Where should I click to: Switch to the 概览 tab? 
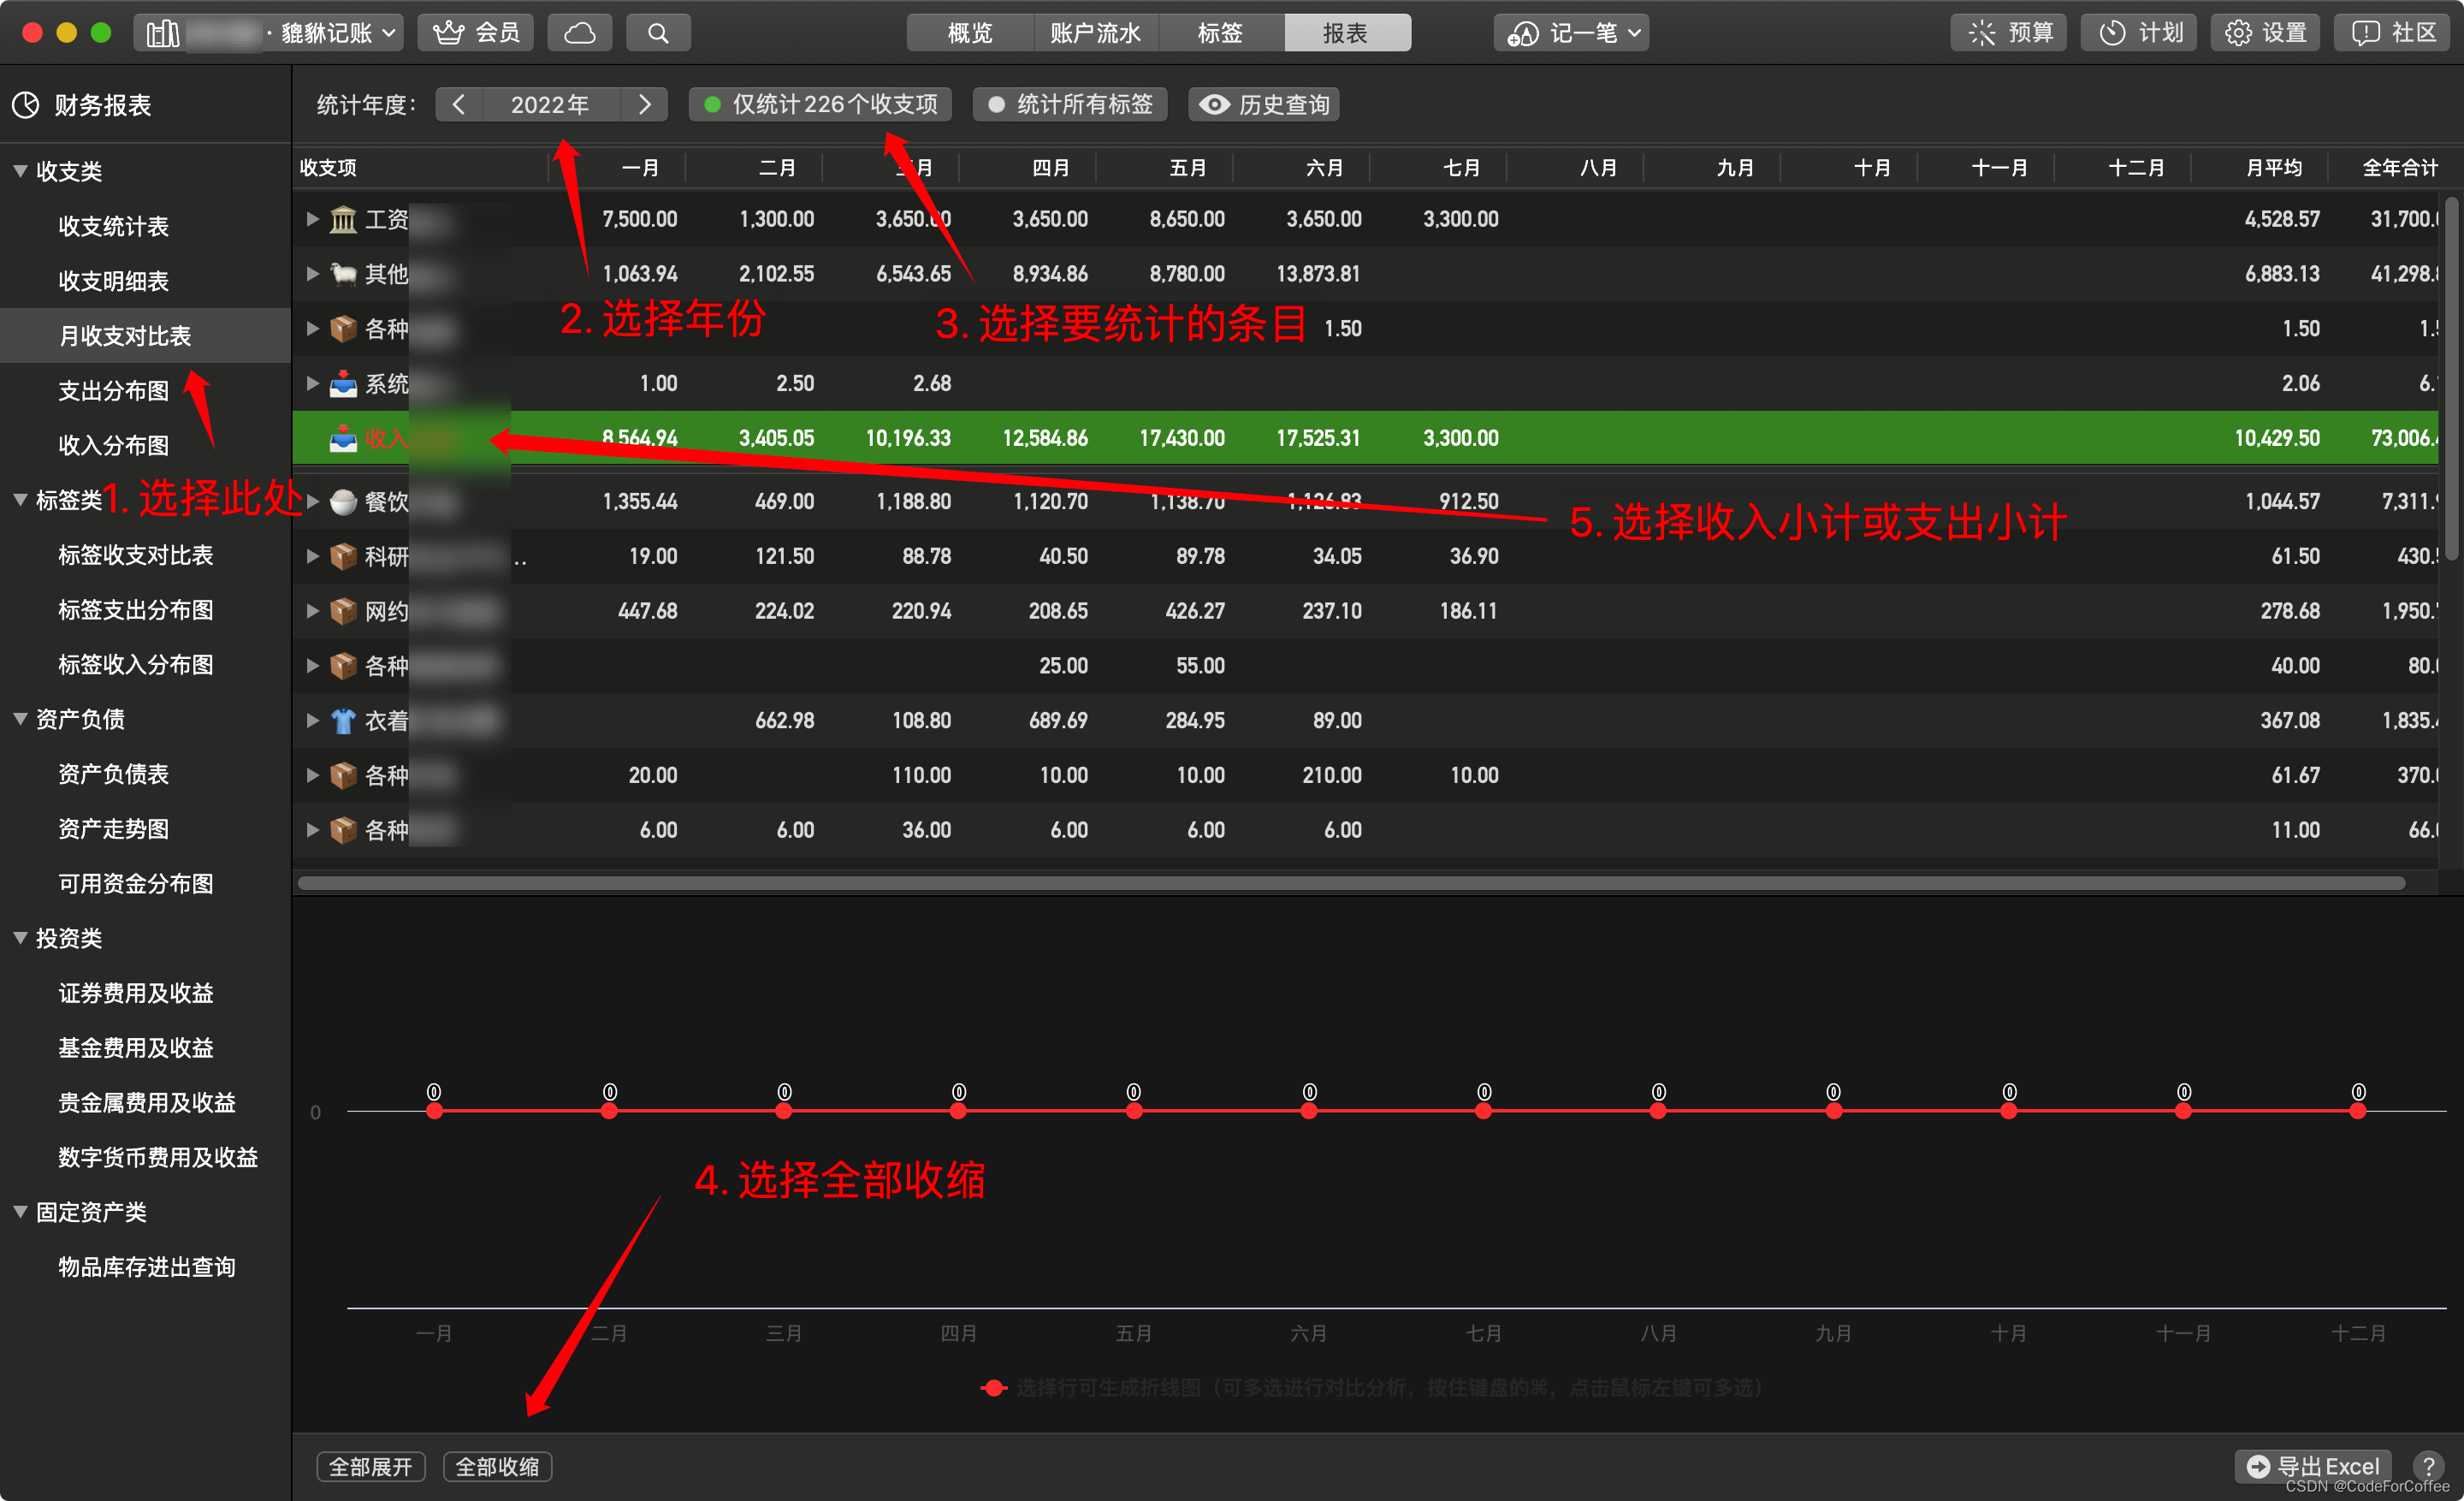[969, 33]
